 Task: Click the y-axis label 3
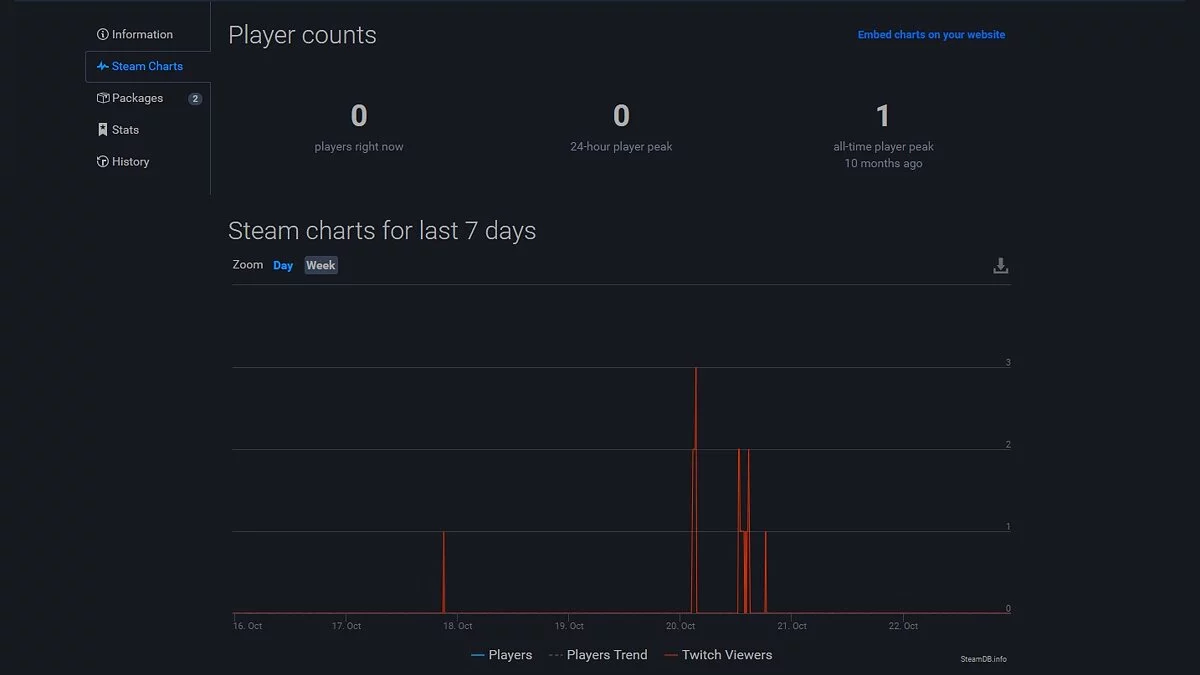click(1008, 363)
